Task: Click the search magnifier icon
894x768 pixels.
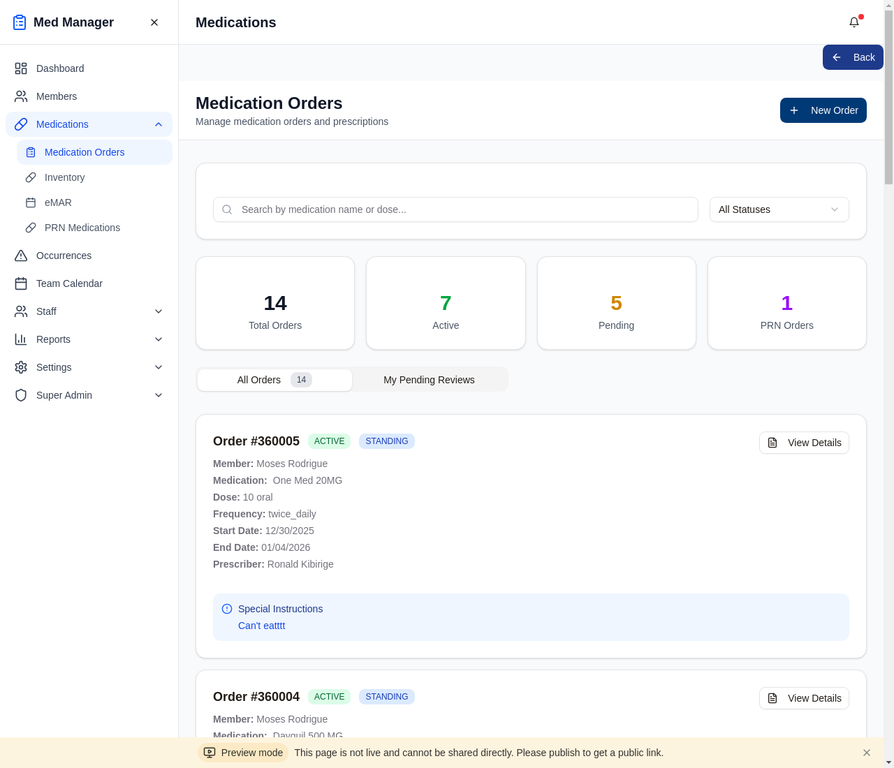Action: click(226, 209)
